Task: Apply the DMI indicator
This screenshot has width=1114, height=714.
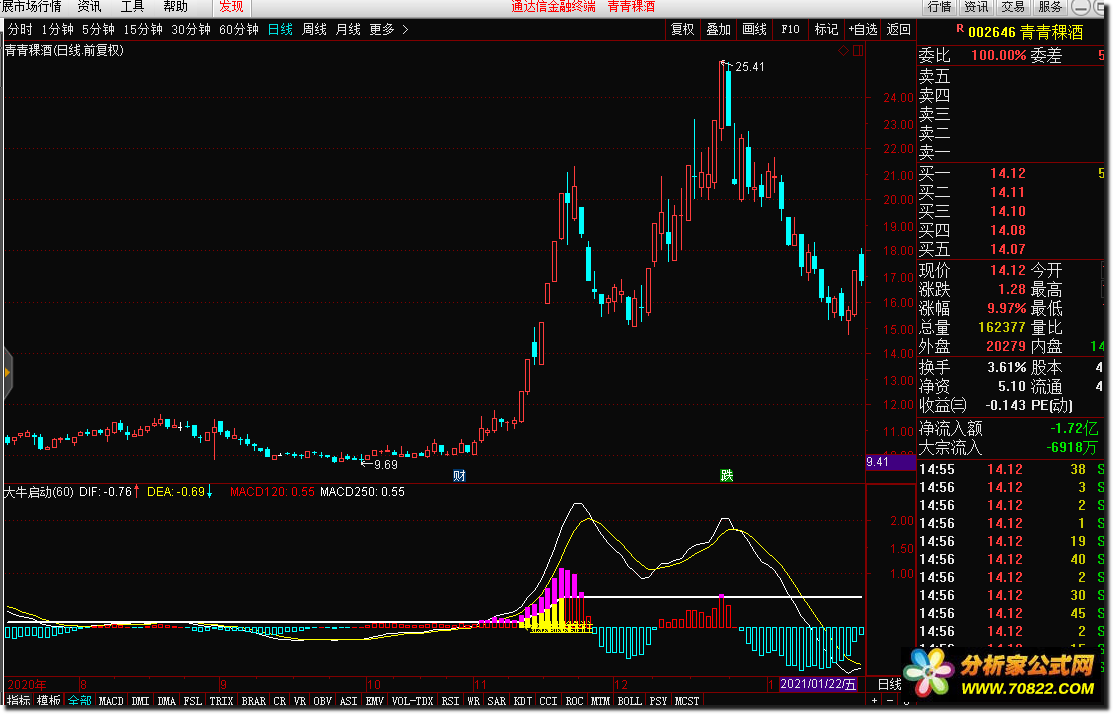Action: tap(141, 701)
